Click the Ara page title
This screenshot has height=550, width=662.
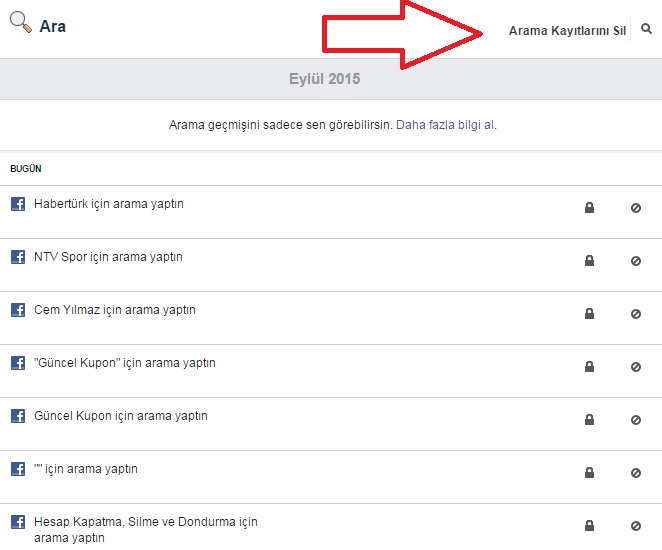pyautogui.click(x=53, y=26)
